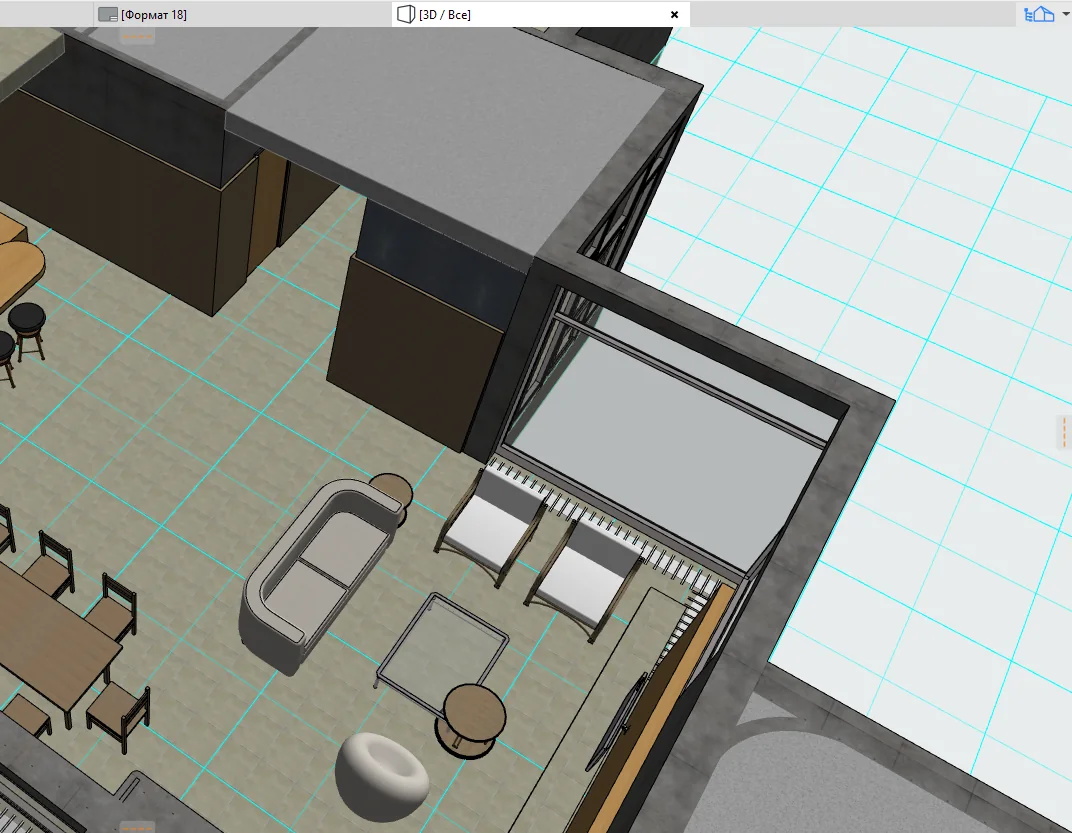Switch to the [Формат 18] tab
1072x833 pixels.
243,14
